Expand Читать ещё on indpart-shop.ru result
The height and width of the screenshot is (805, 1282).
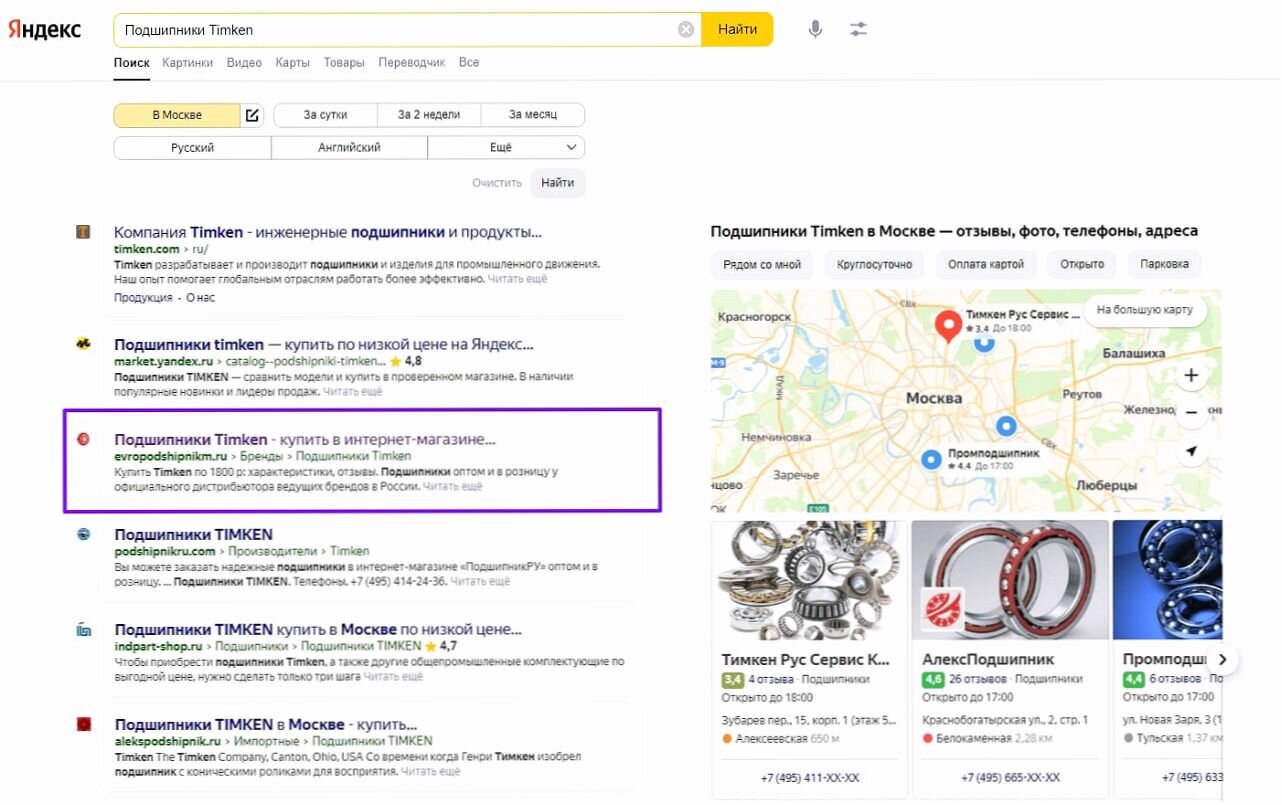[393, 677]
